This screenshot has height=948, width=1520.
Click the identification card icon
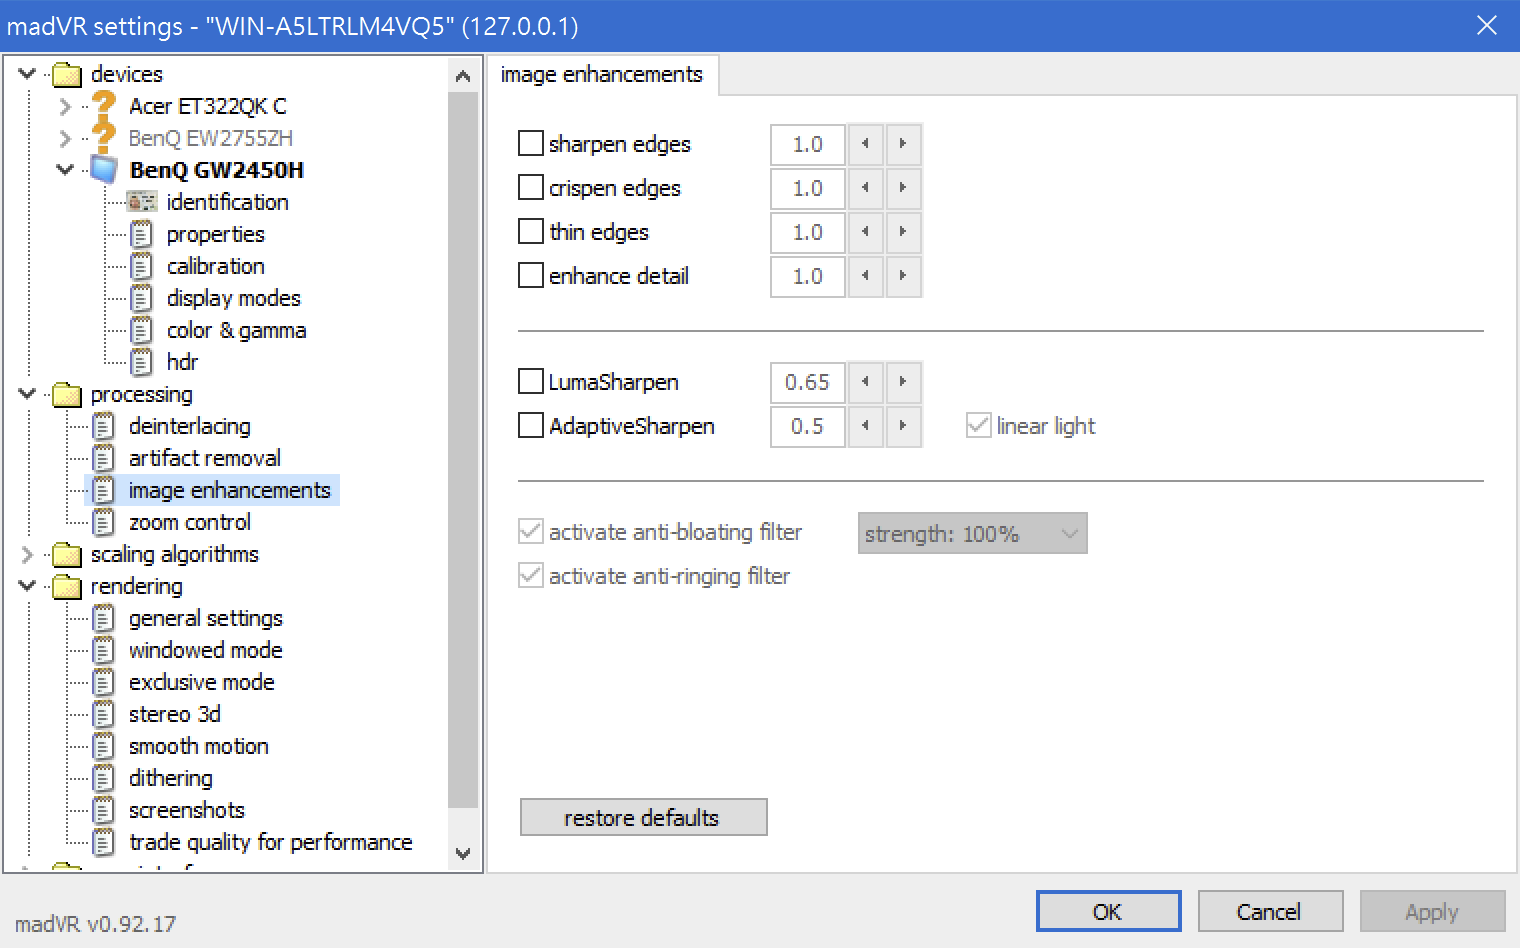142,202
